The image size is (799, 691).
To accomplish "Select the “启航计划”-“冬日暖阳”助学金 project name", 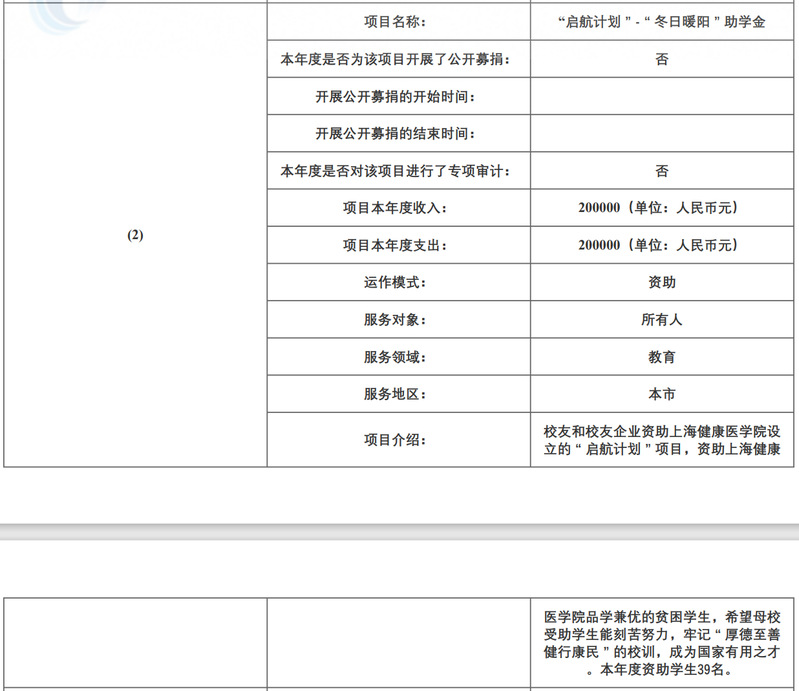I will (661, 22).
